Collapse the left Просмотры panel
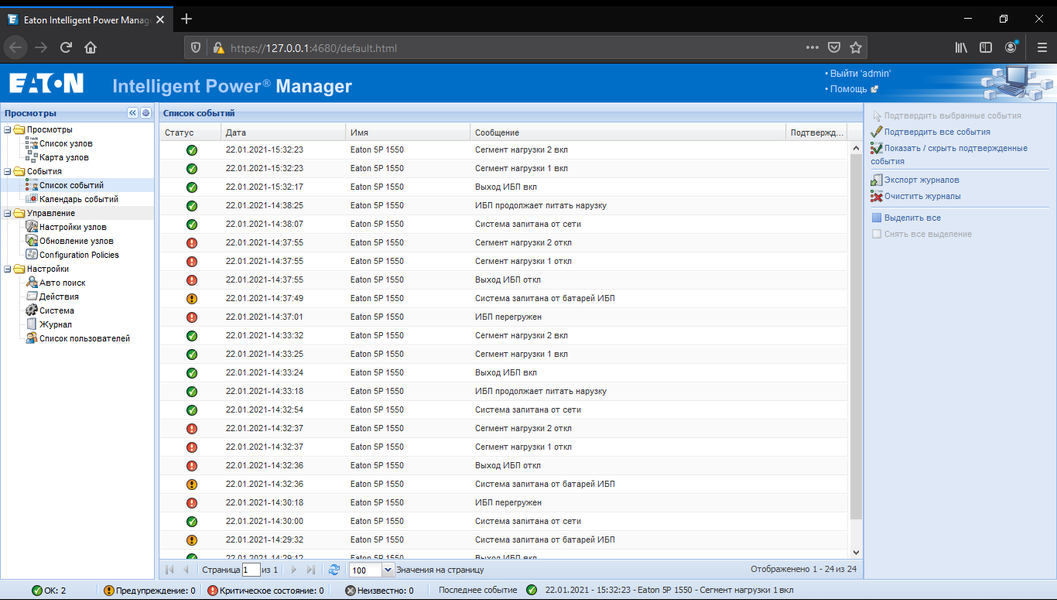 point(133,113)
